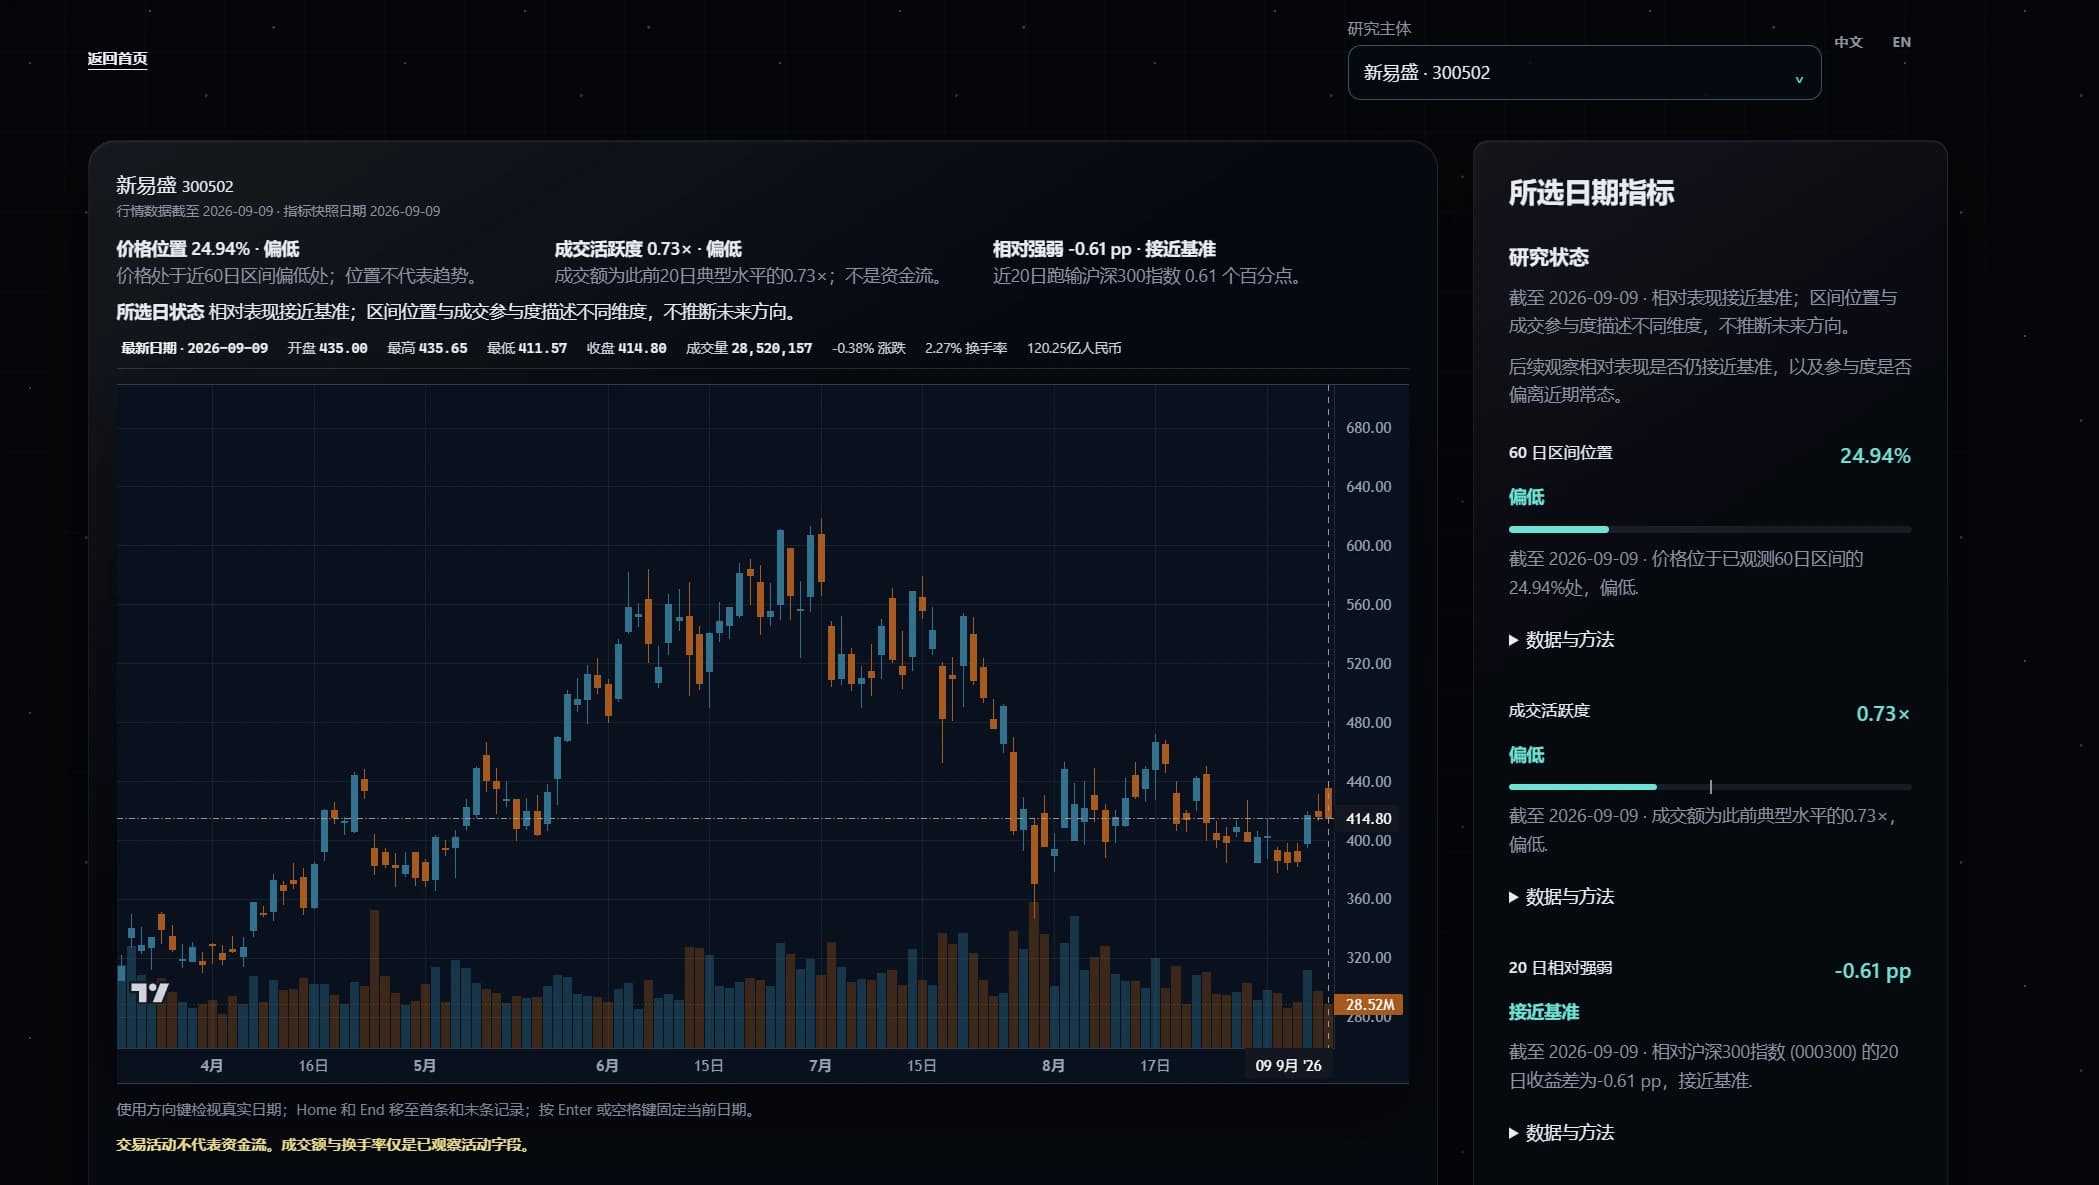Click the 所选日期指标 heading
The image size is (2099, 1185).
[1591, 192]
